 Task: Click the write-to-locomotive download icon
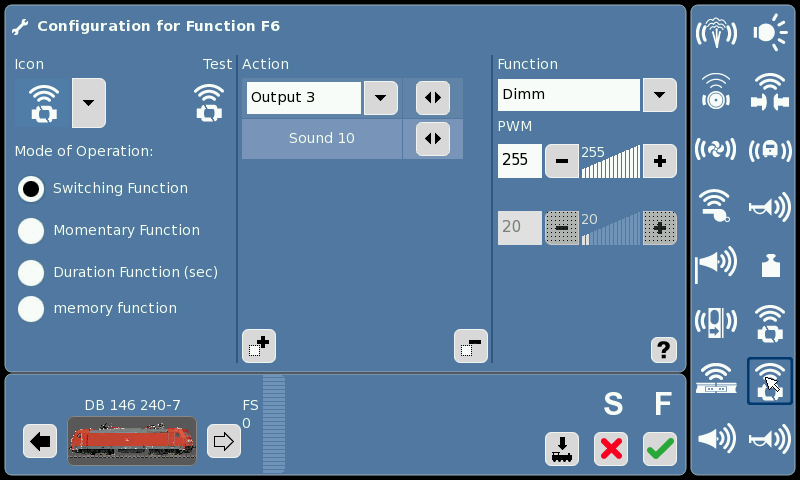pyautogui.click(x=562, y=449)
